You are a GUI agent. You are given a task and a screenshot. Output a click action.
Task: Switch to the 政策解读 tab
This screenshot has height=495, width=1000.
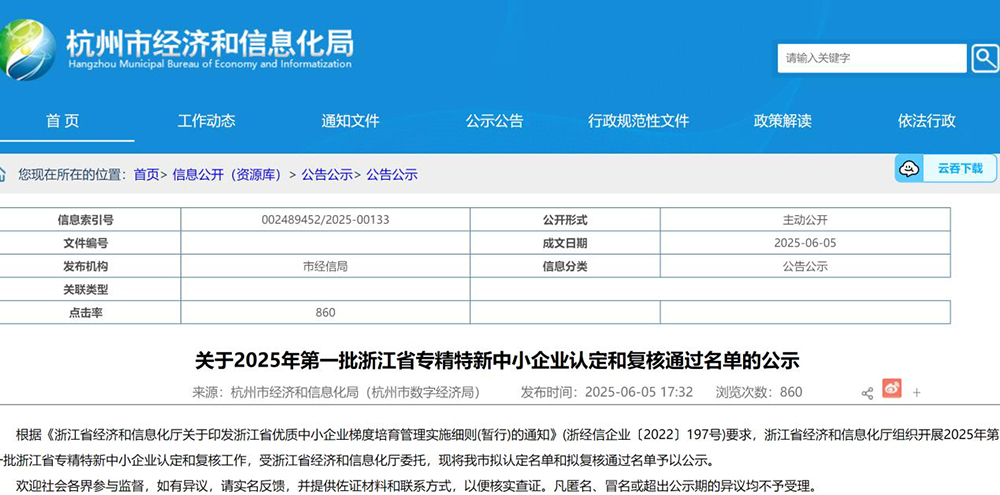782,121
